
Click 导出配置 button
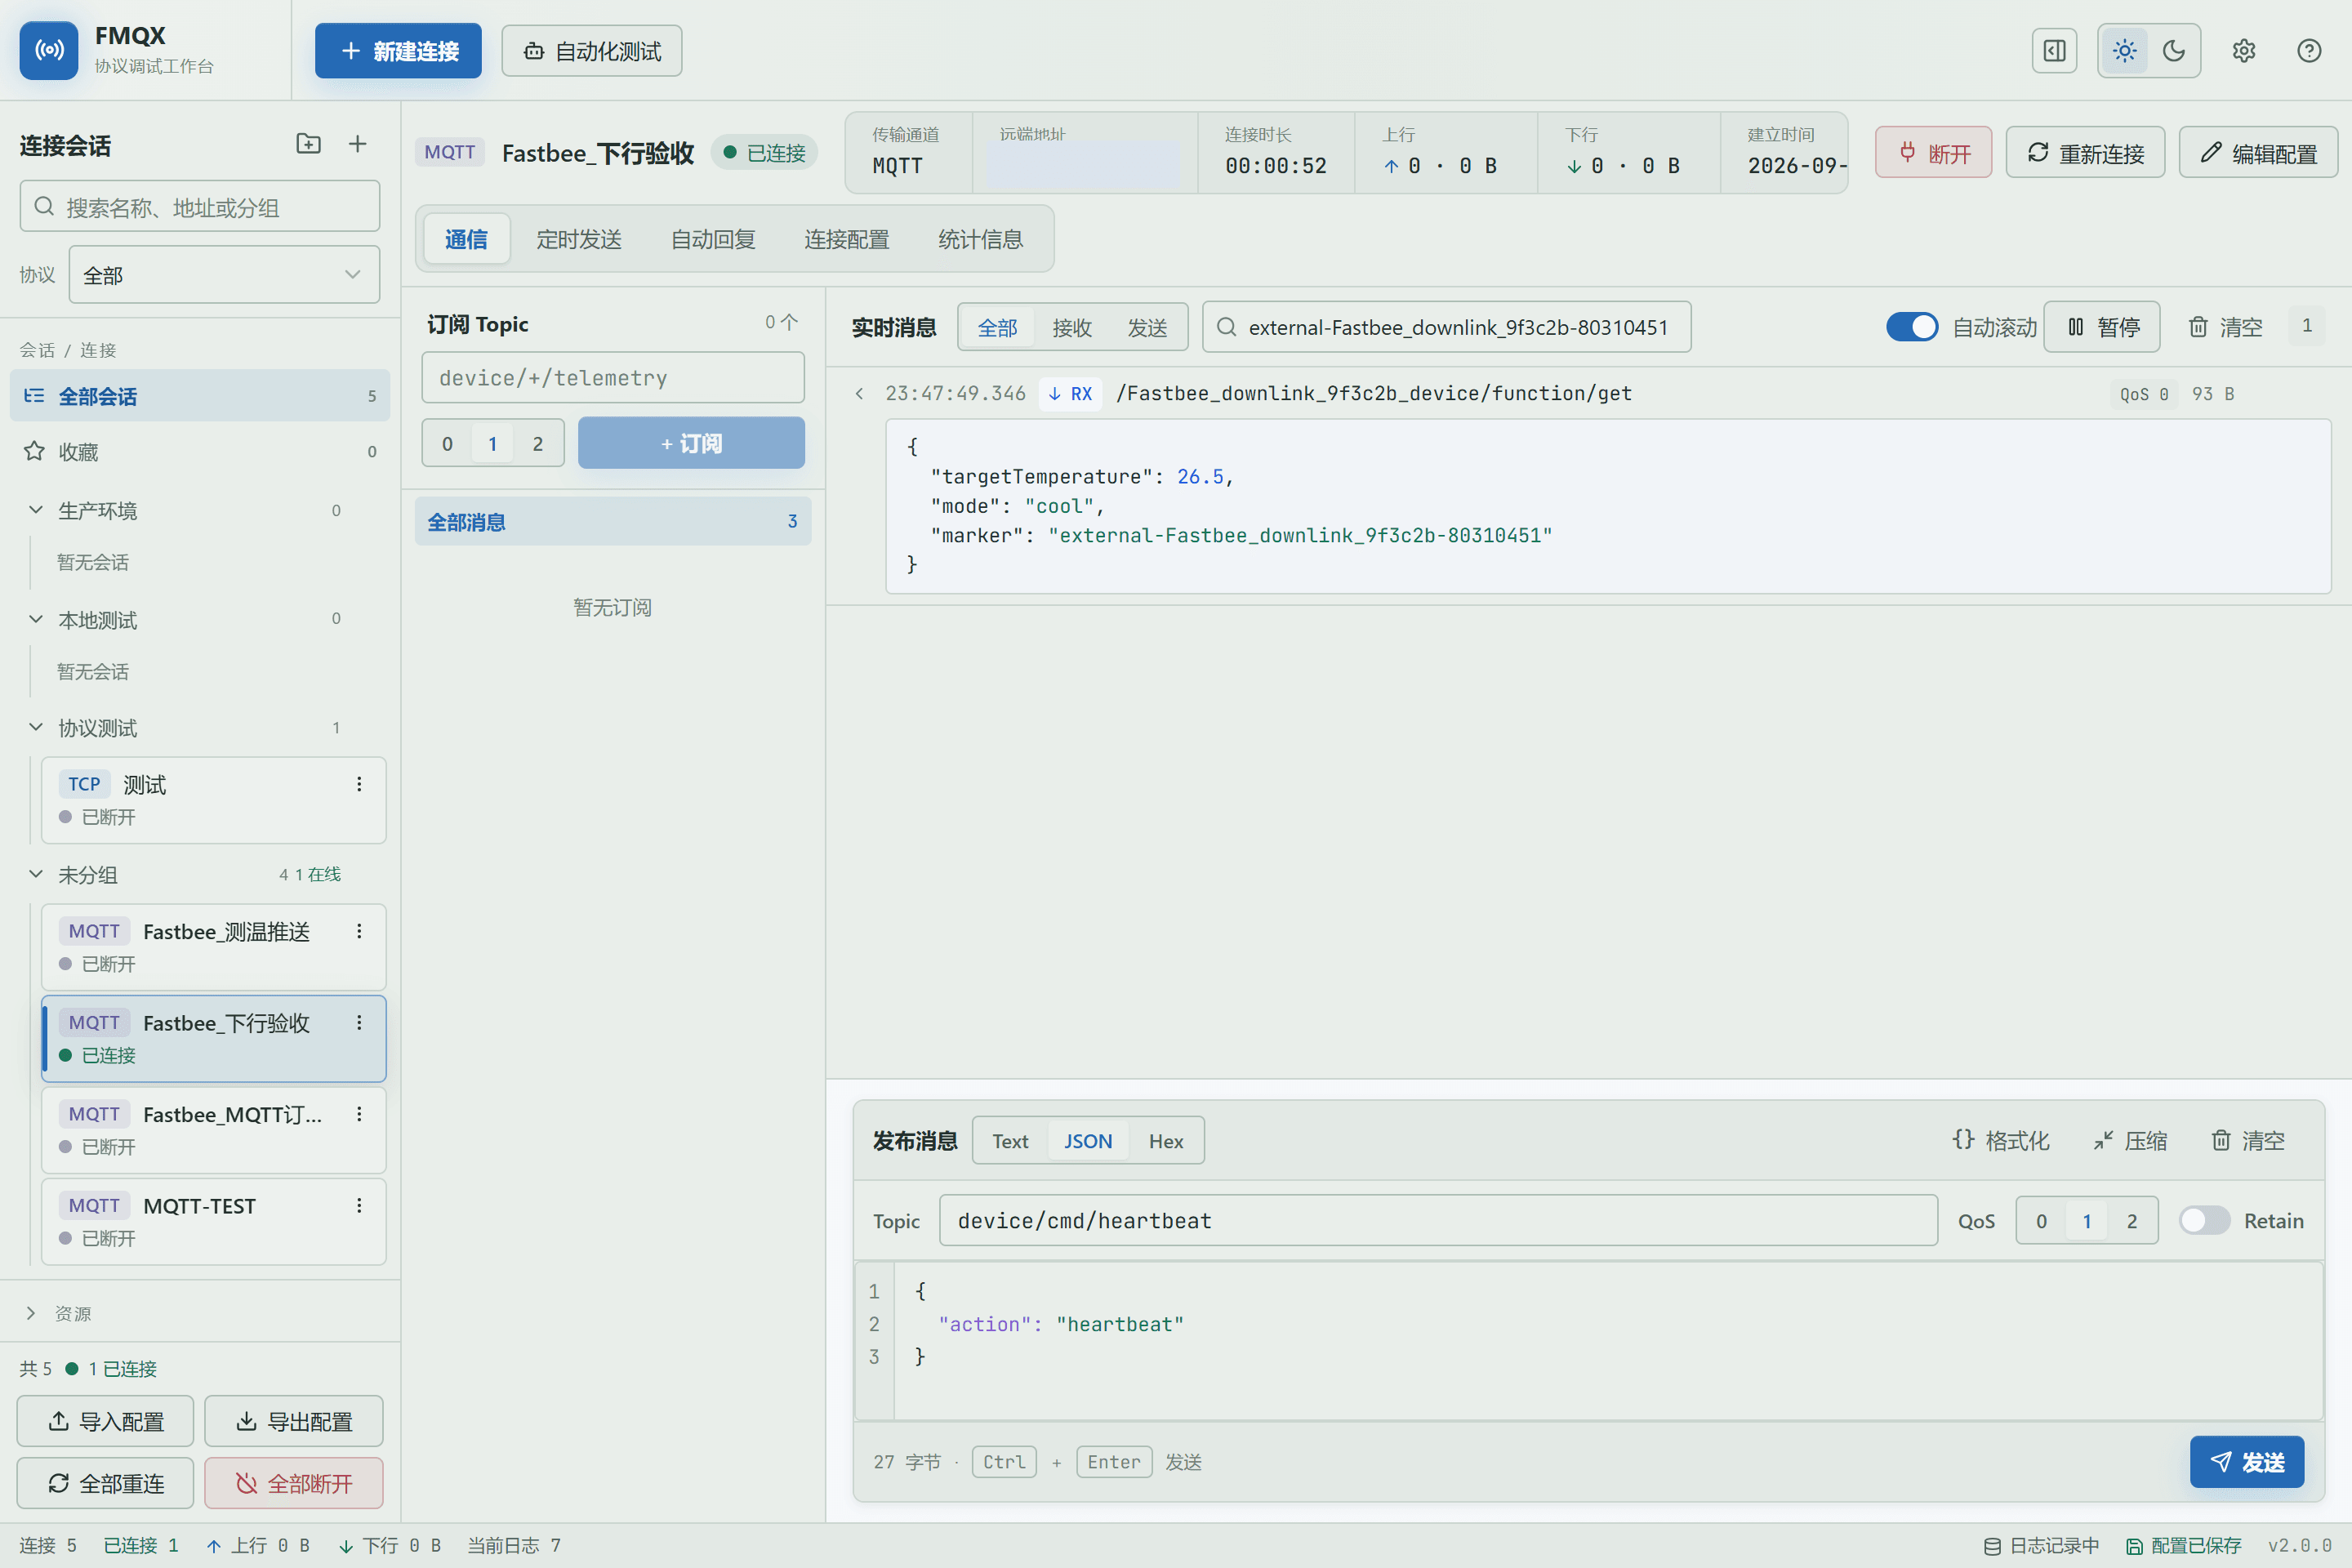pyautogui.click(x=294, y=1420)
